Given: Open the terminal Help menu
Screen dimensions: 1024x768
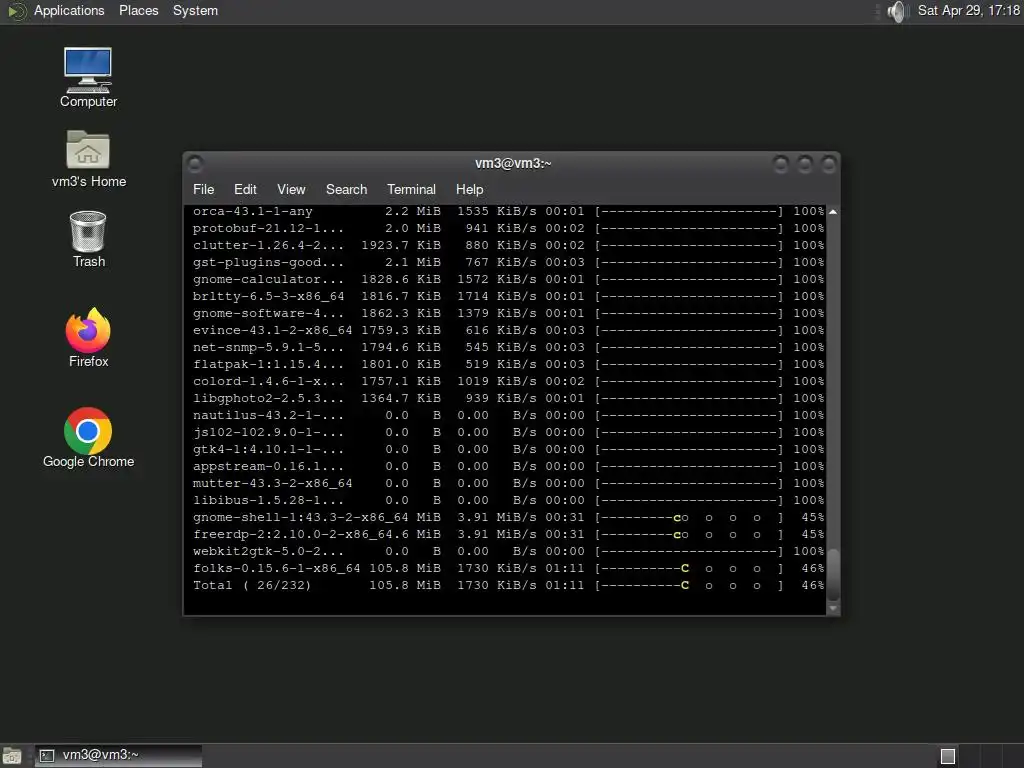Looking at the screenshot, I should pos(469,189).
